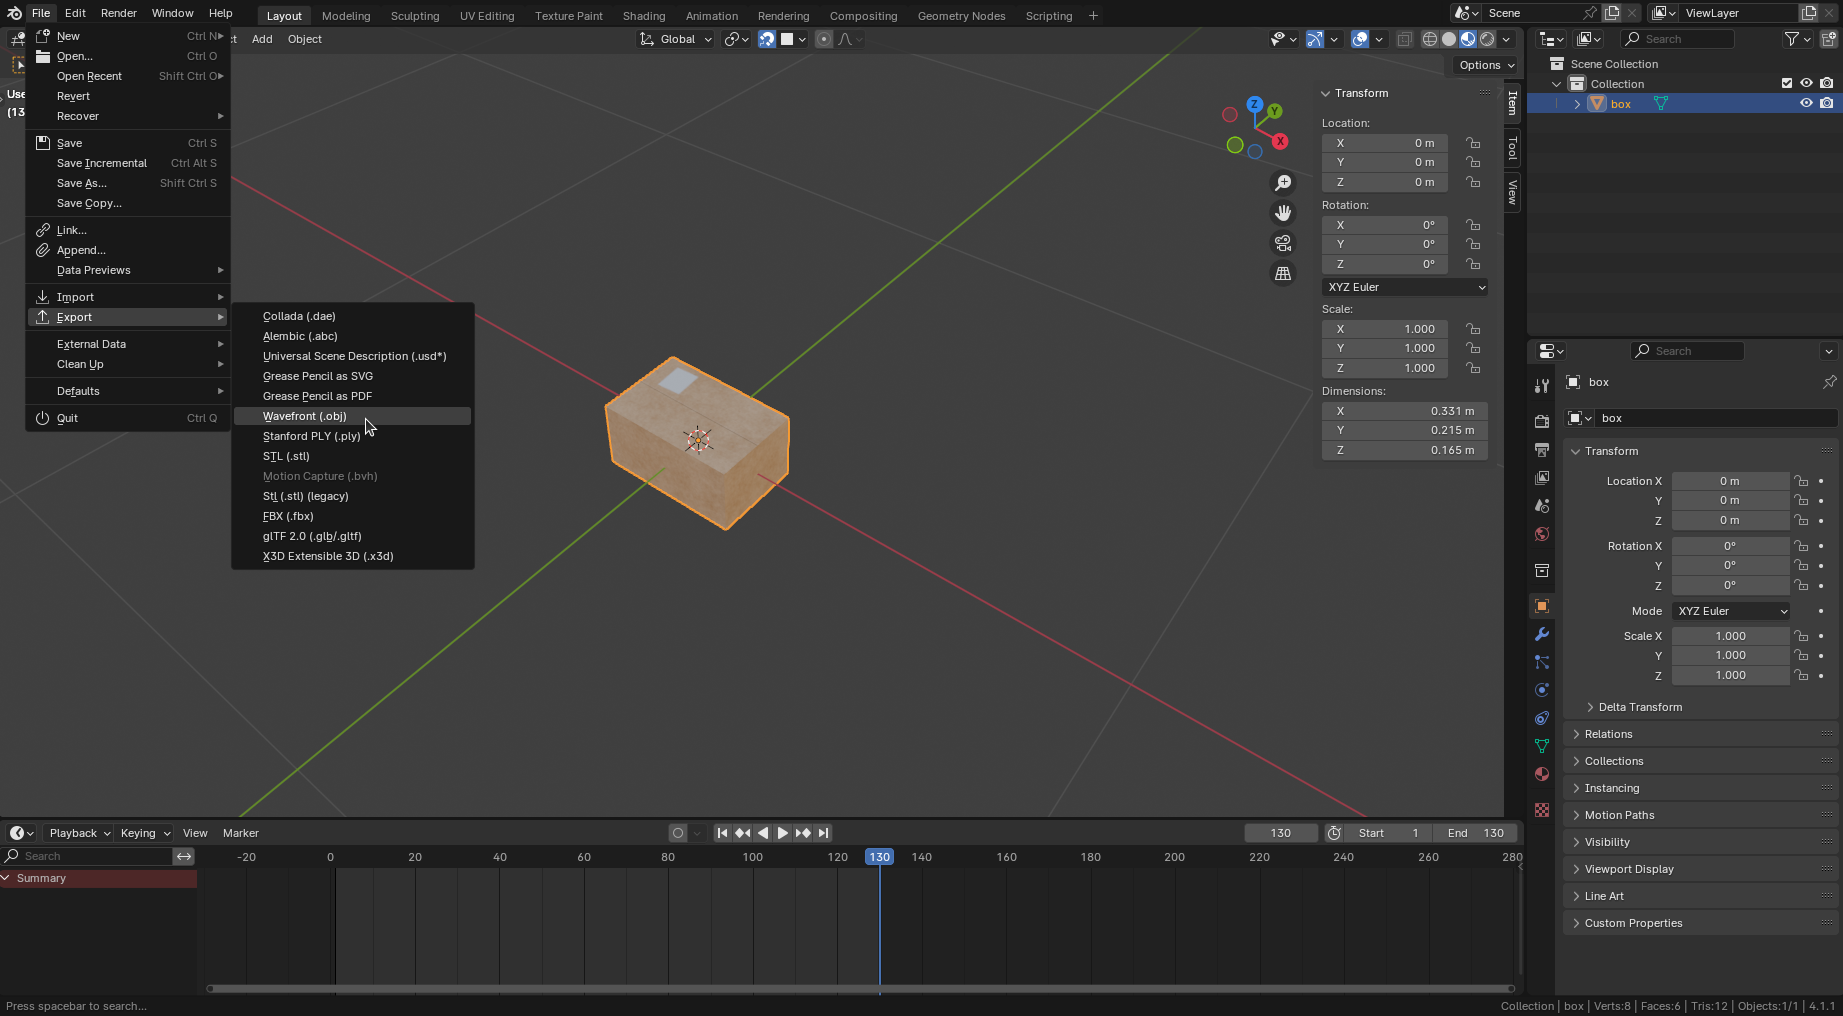The height and width of the screenshot is (1016, 1843).
Task: Toggle the camera view icon in viewport
Action: coord(1283,243)
